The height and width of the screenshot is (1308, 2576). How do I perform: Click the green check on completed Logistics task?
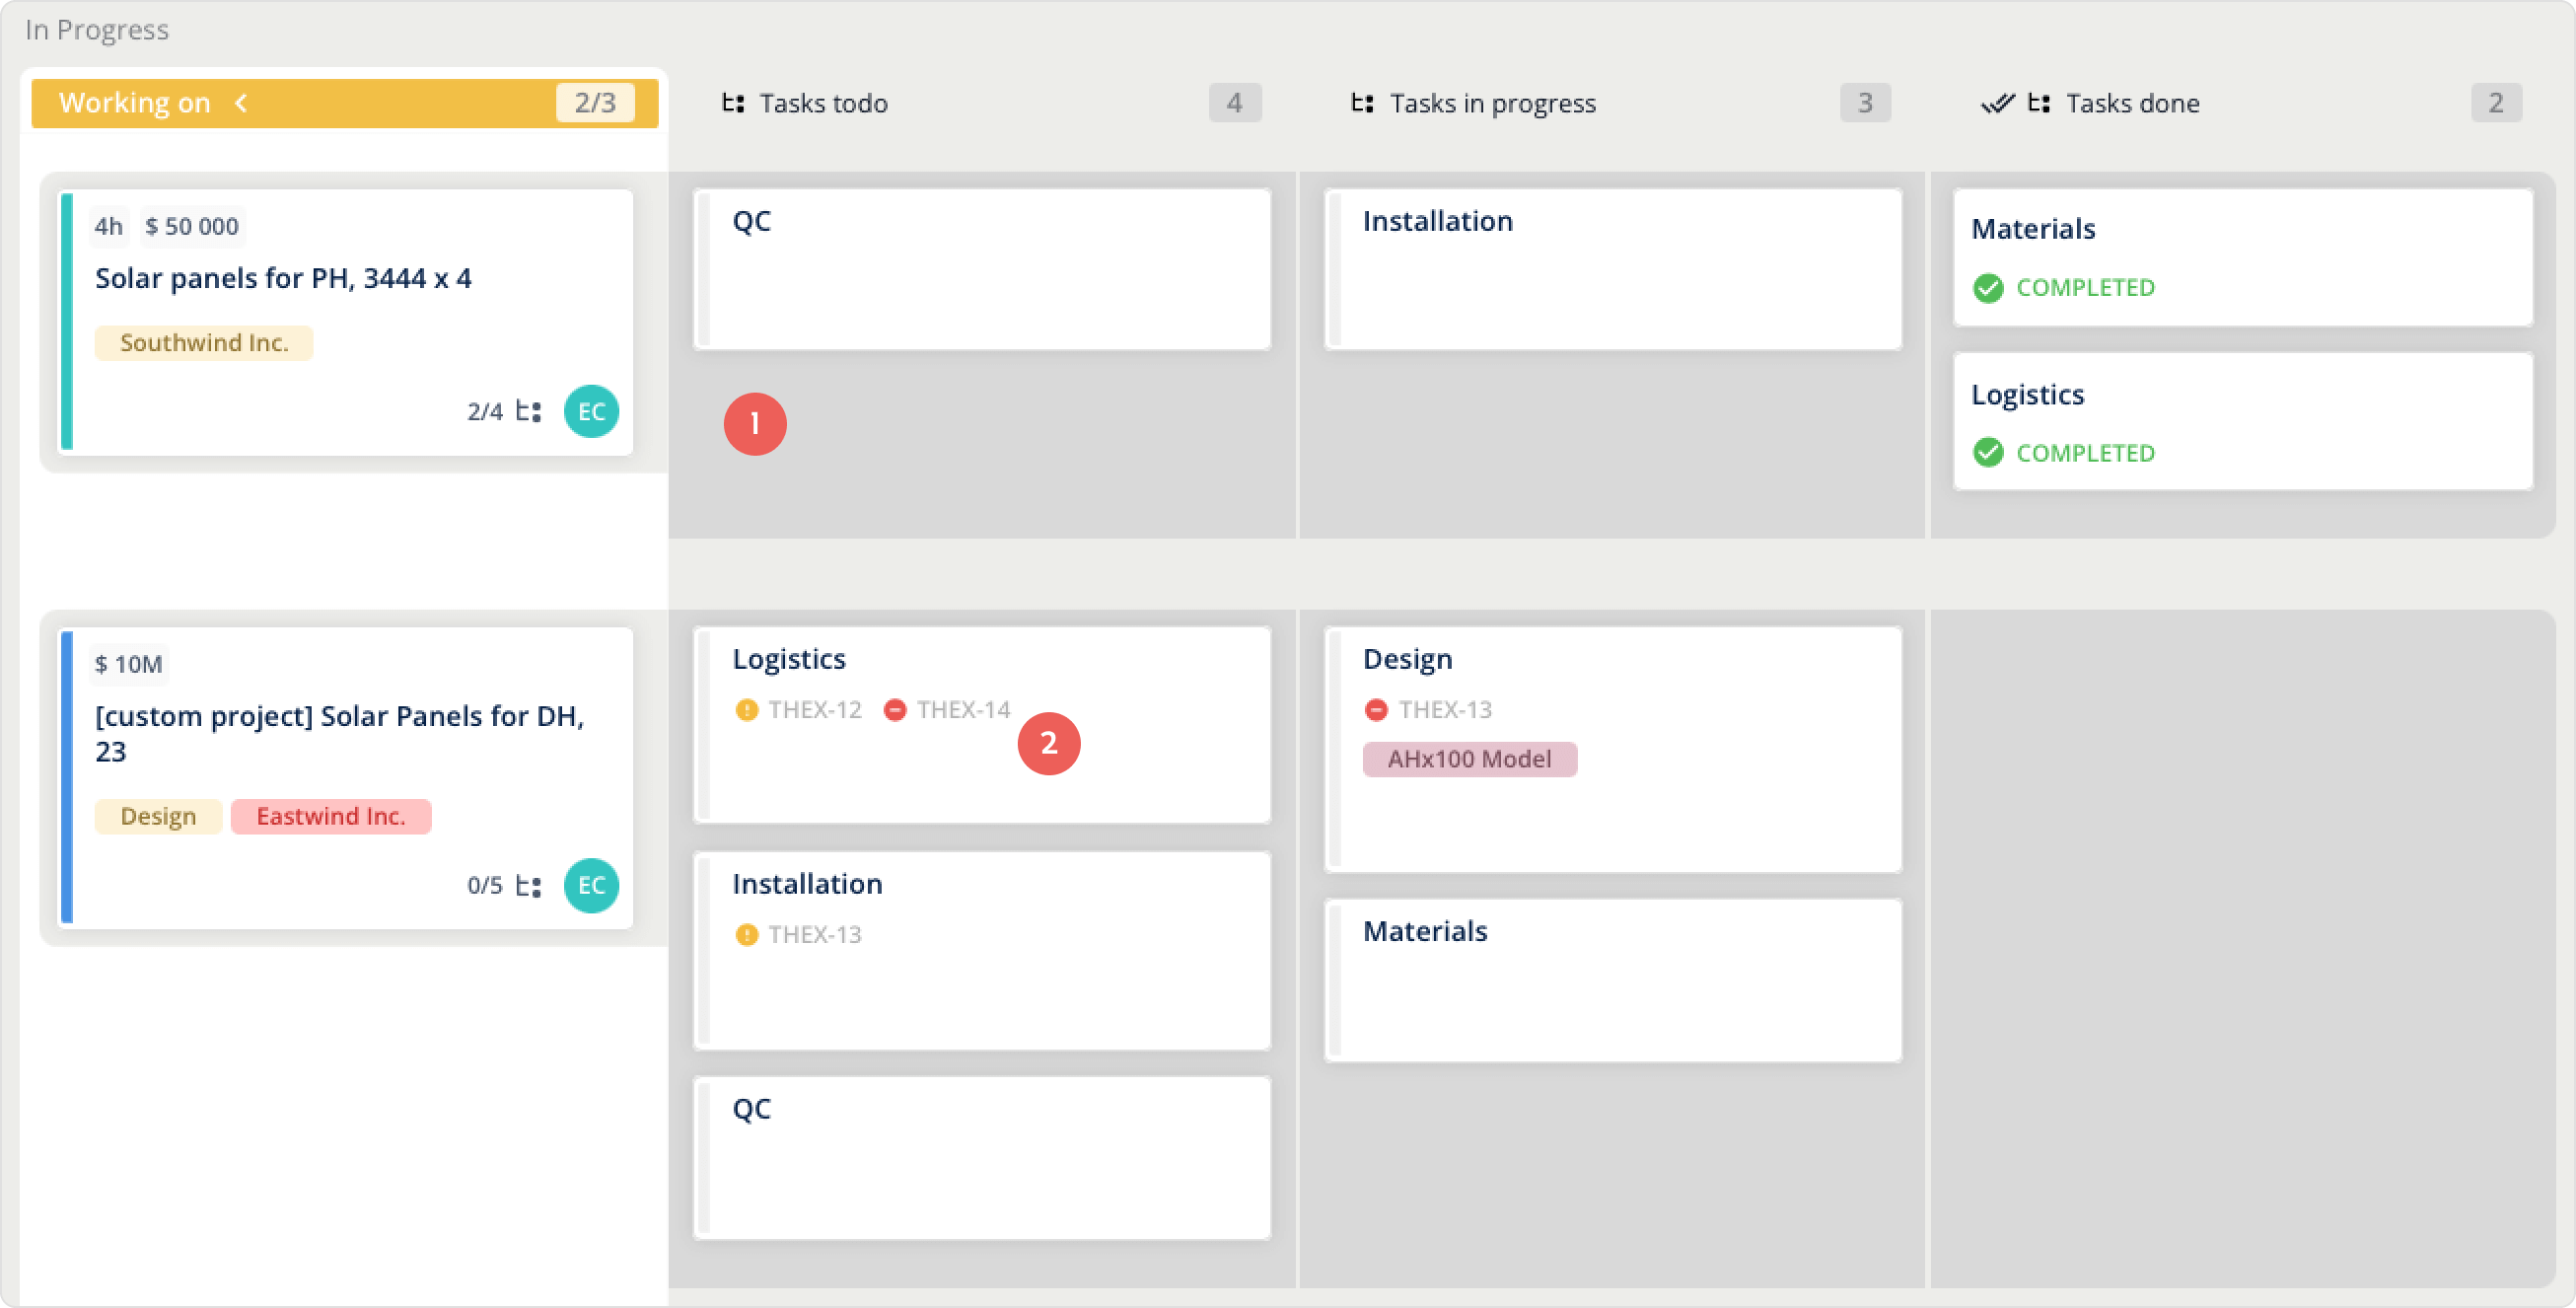click(x=1988, y=453)
